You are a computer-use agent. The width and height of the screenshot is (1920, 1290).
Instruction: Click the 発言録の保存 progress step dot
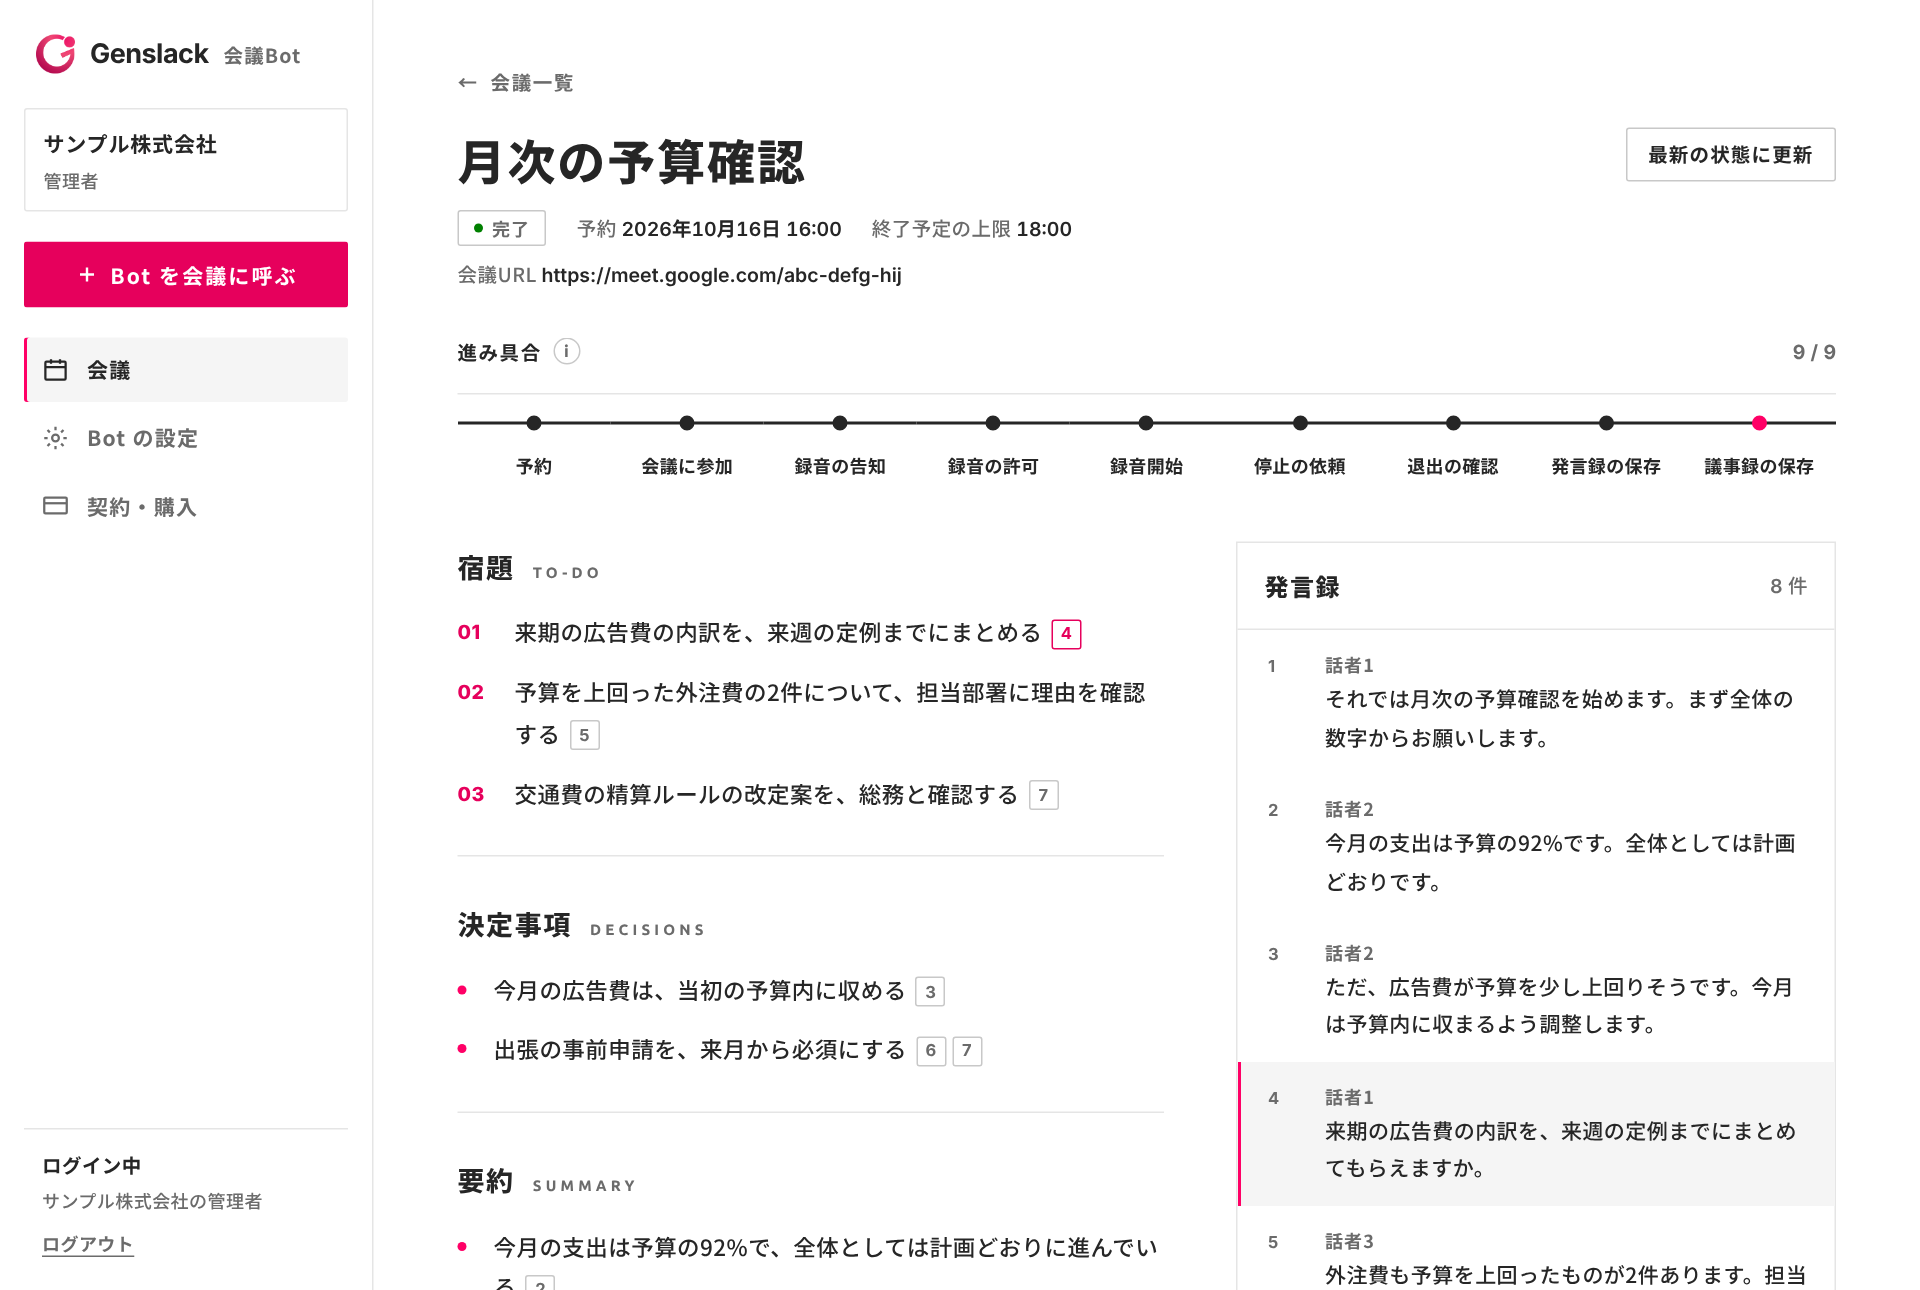tap(1606, 423)
